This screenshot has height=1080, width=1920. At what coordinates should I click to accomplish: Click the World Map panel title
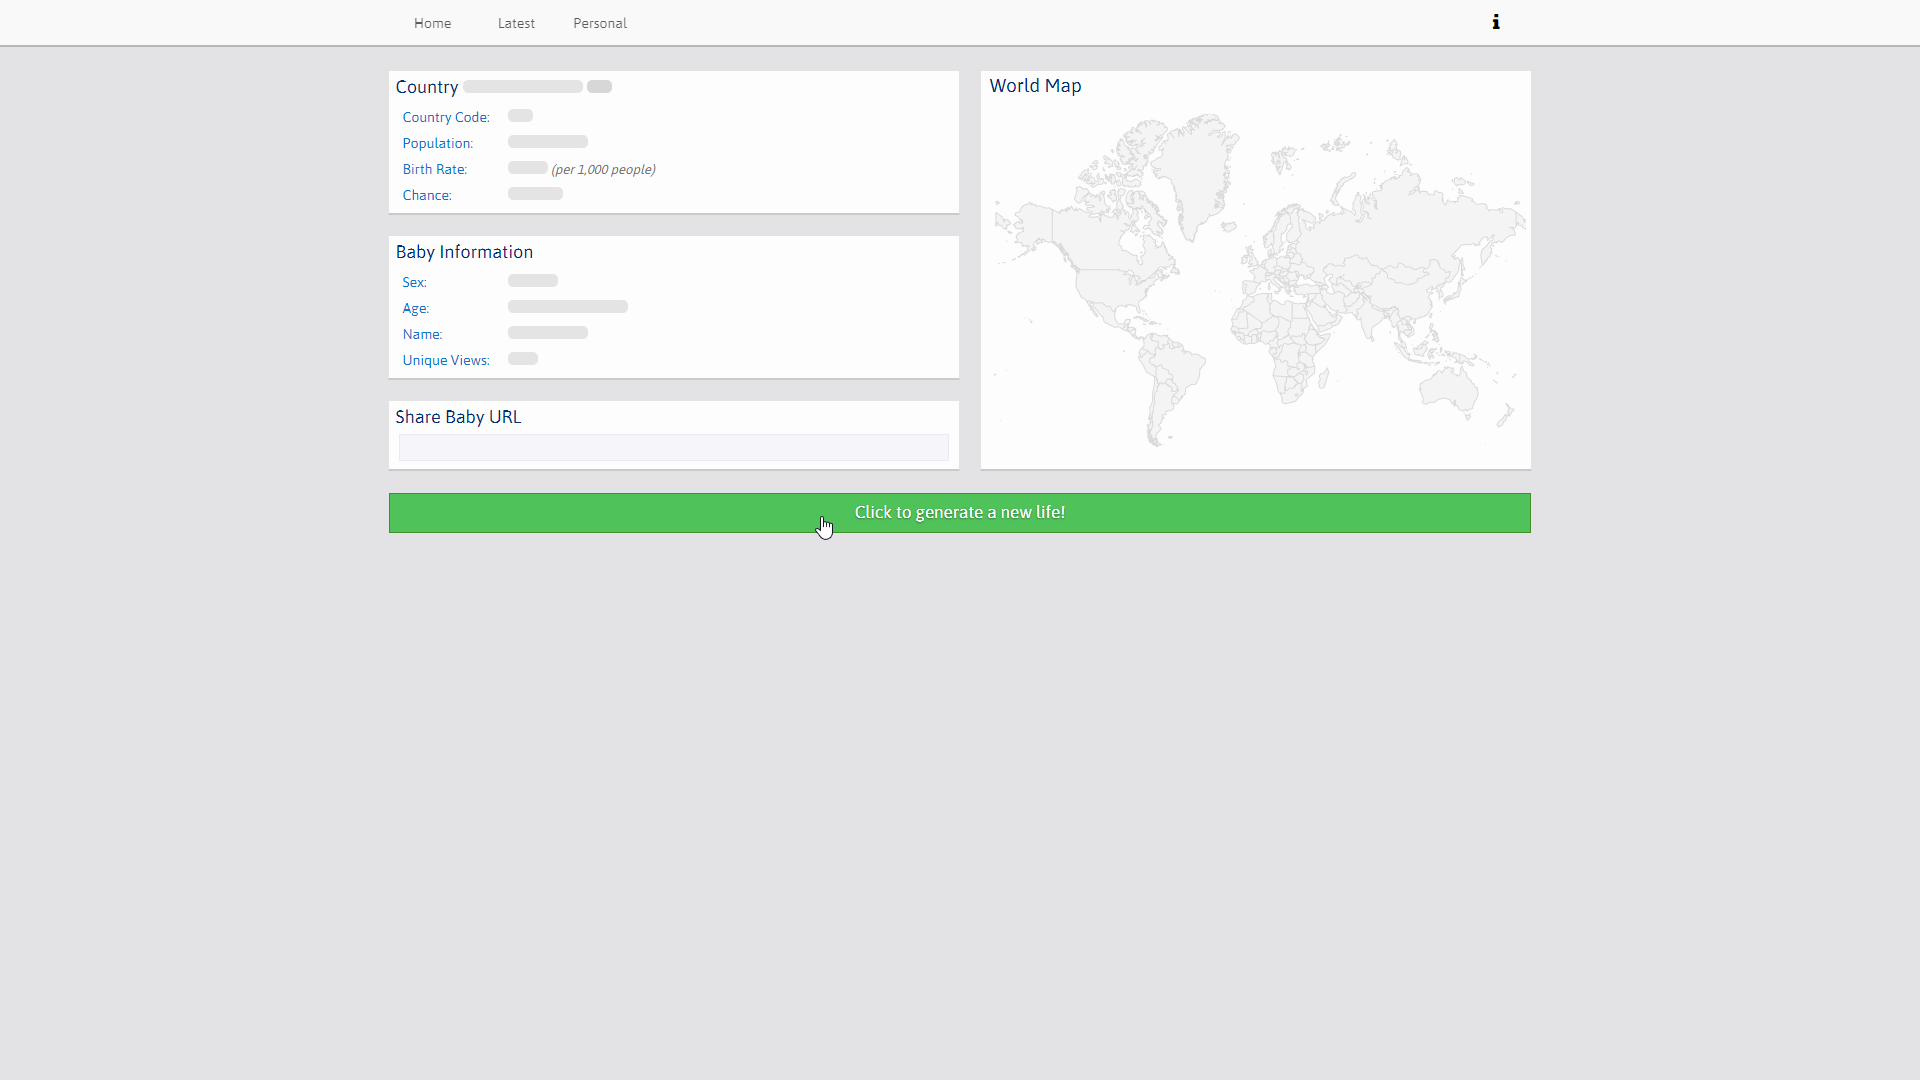[1035, 86]
